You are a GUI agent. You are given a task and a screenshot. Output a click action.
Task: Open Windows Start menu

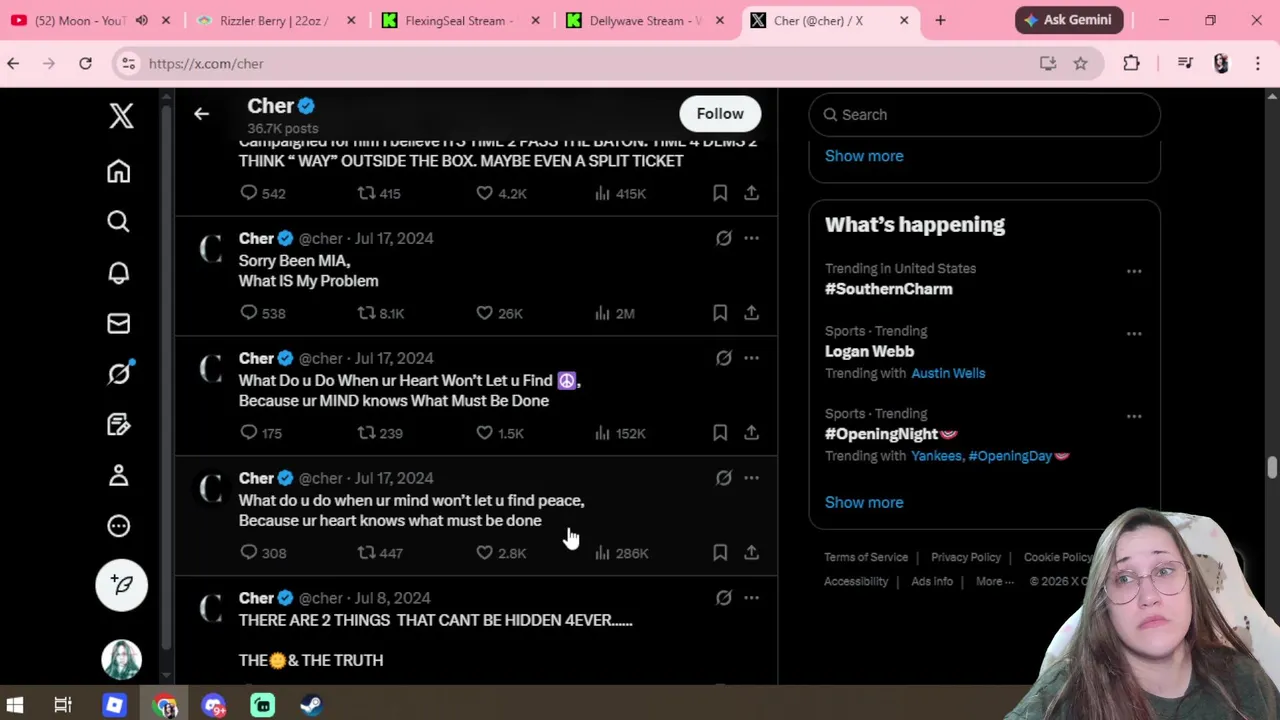(x=15, y=705)
